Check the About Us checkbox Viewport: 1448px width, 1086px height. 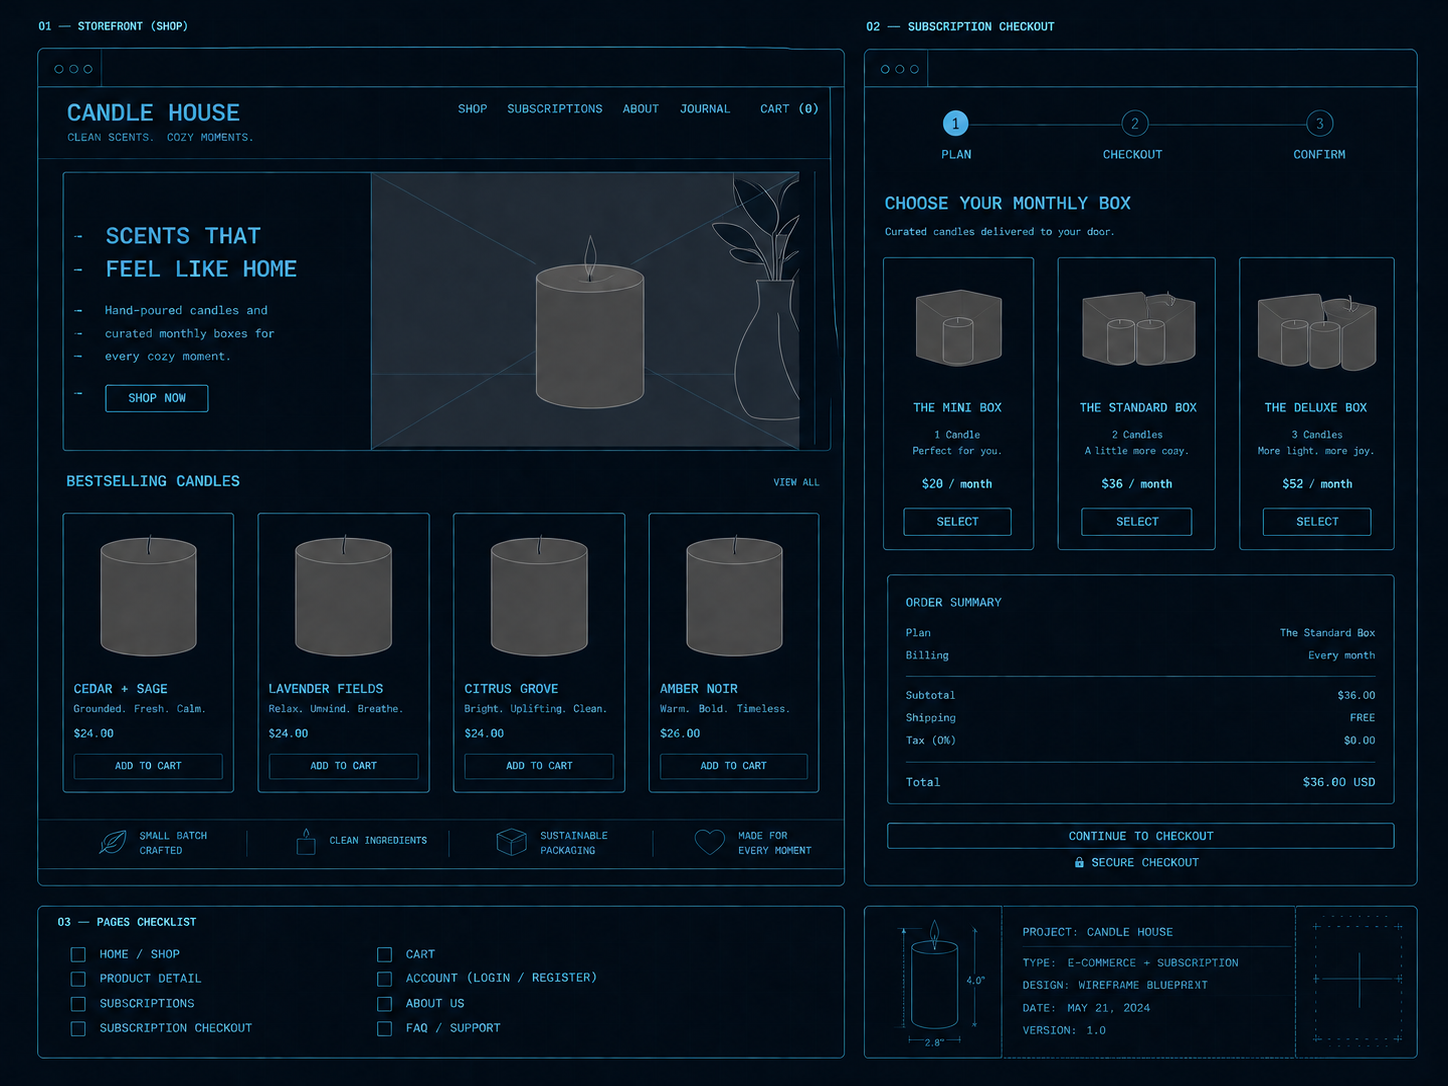(x=384, y=1003)
